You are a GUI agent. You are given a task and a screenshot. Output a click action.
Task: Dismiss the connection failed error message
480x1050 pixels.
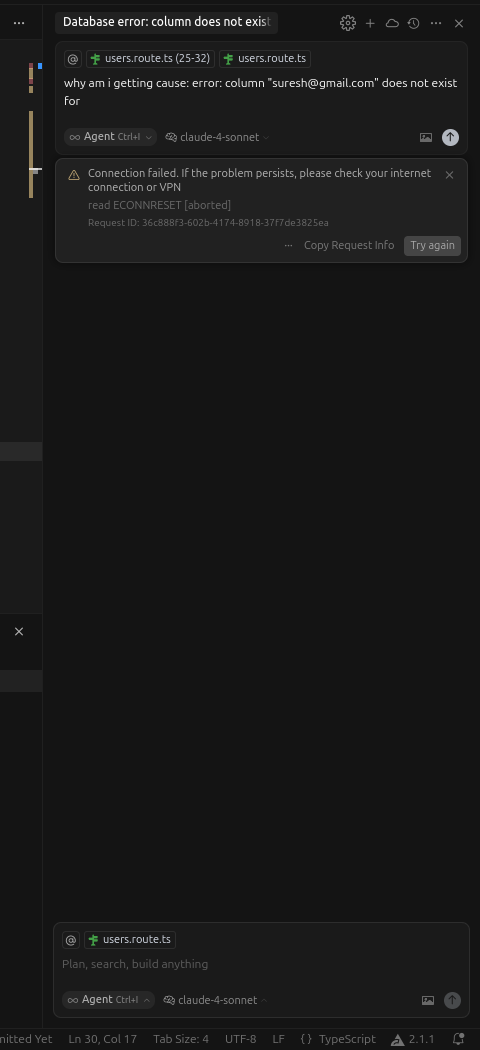[x=449, y=175]
